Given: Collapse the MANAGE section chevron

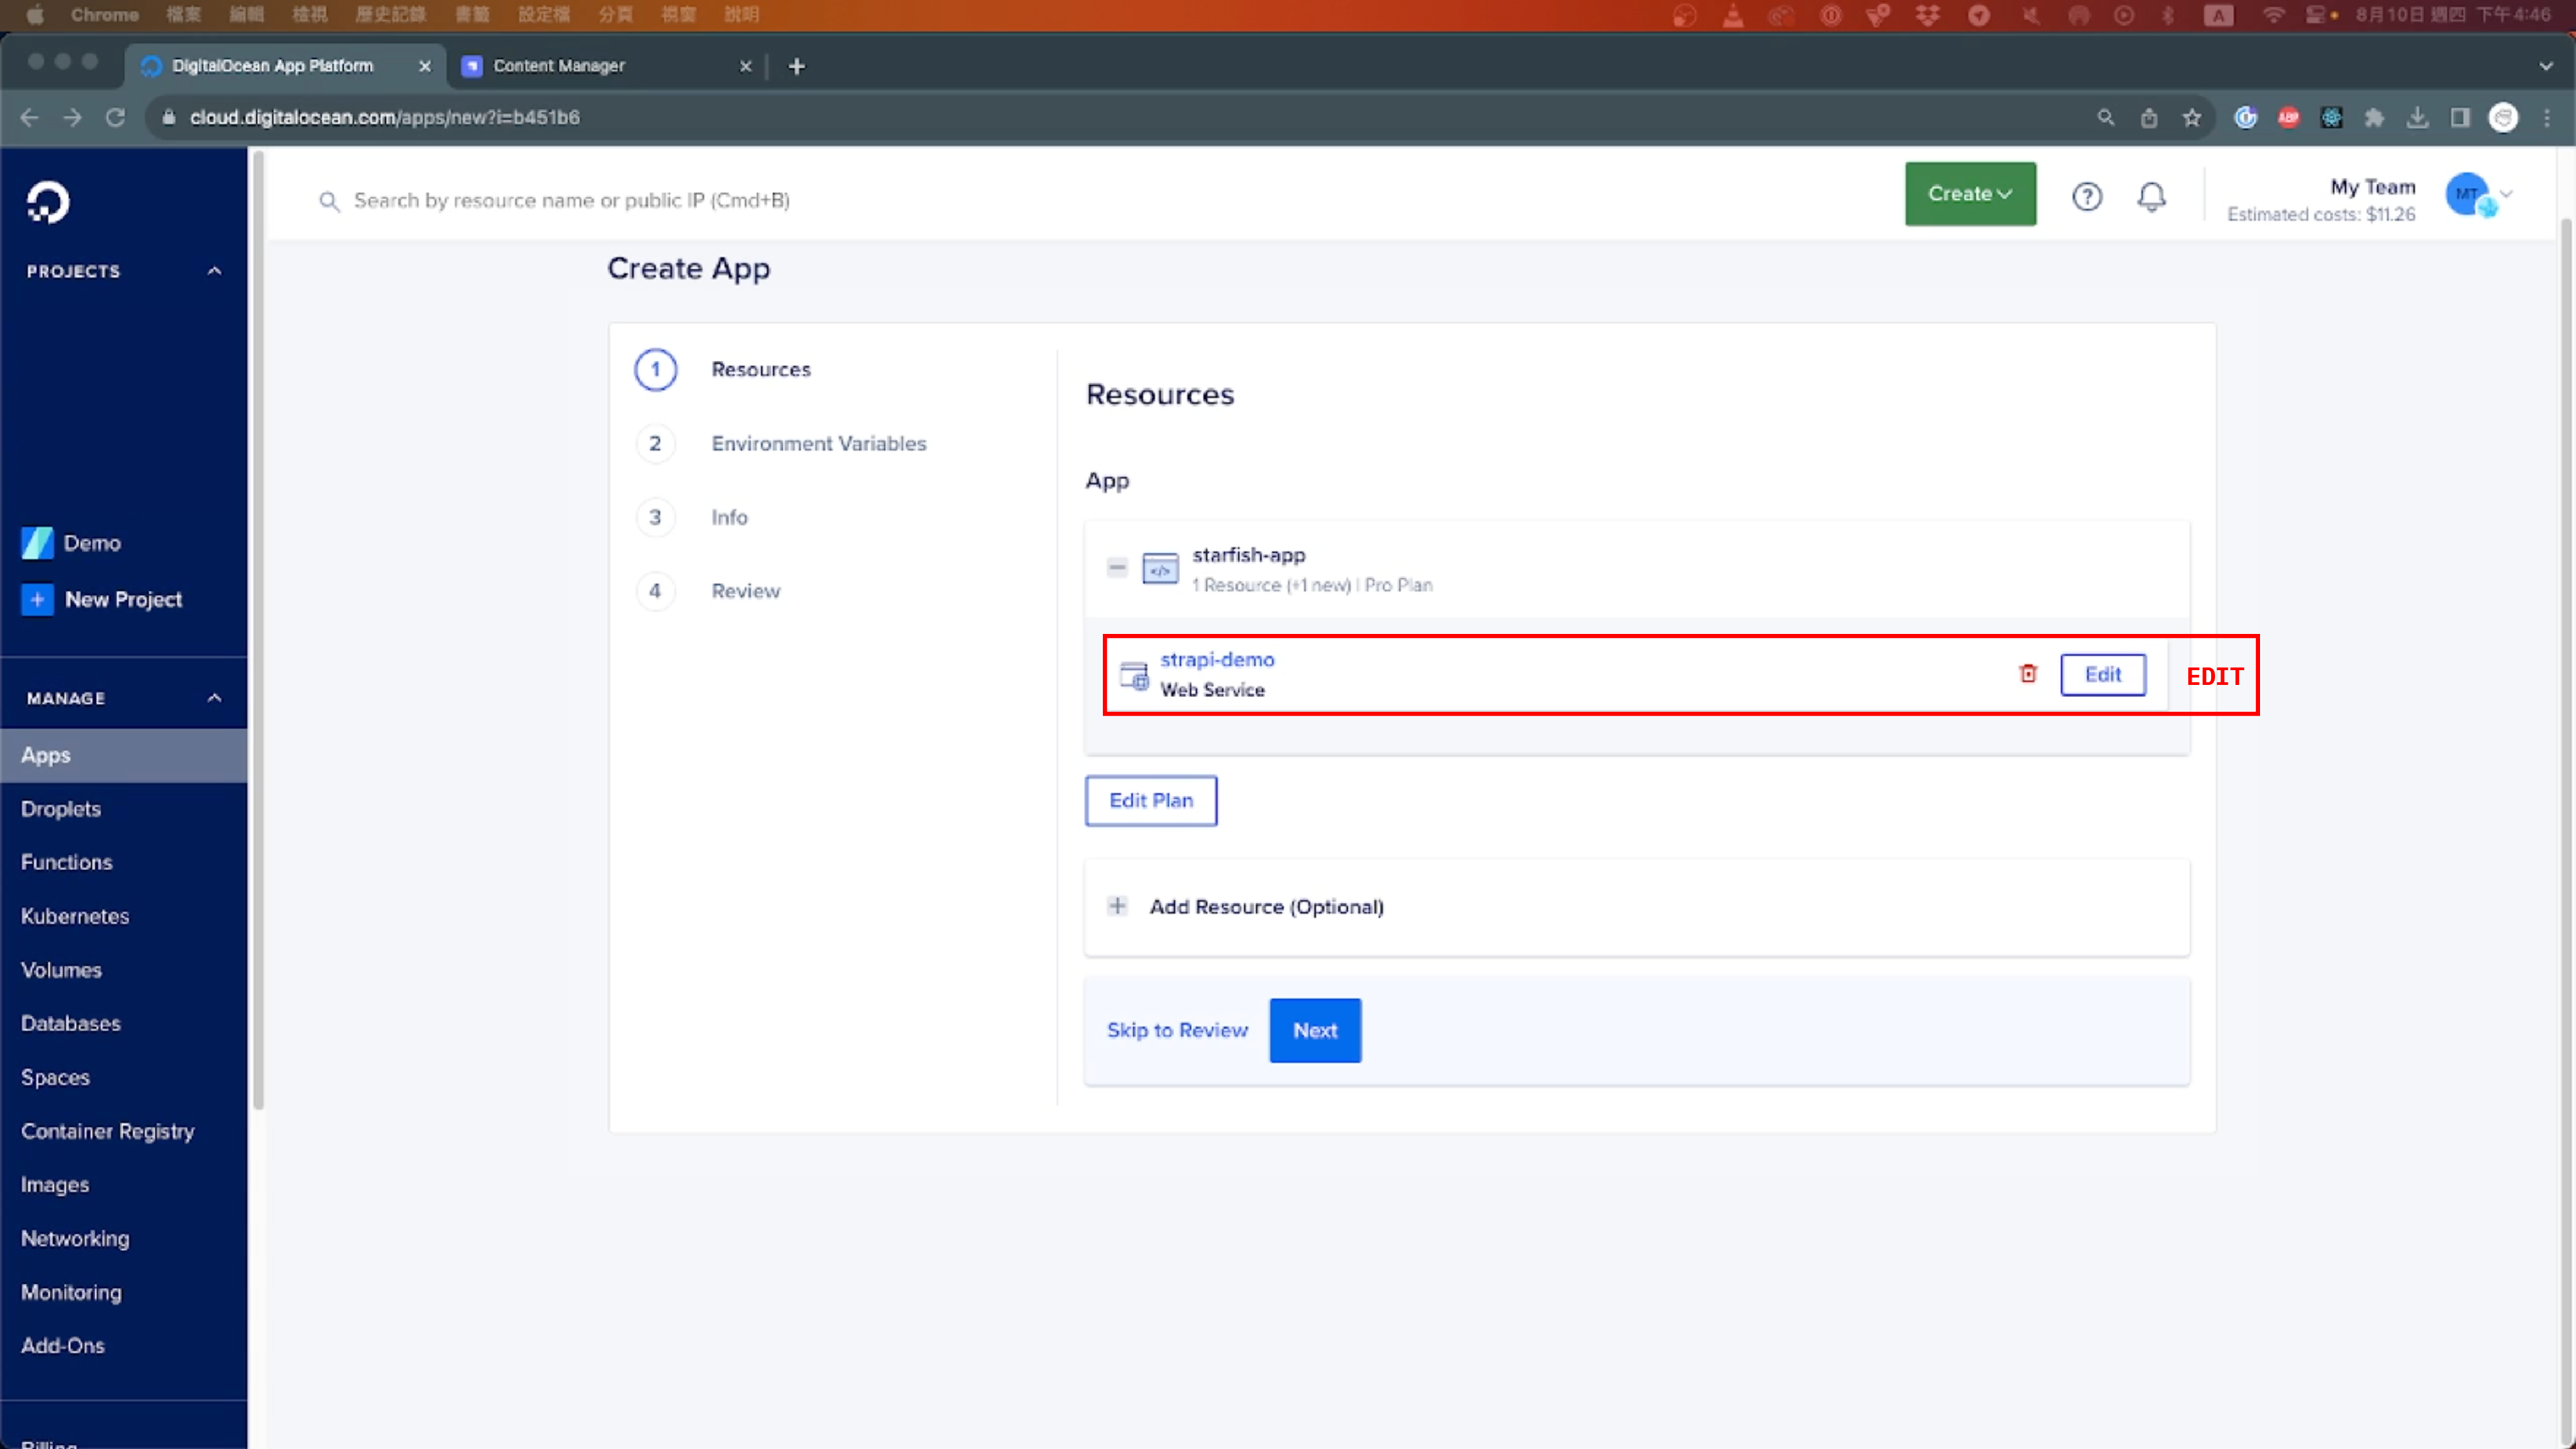Looking at the screenshot, I should coord(213,697).
